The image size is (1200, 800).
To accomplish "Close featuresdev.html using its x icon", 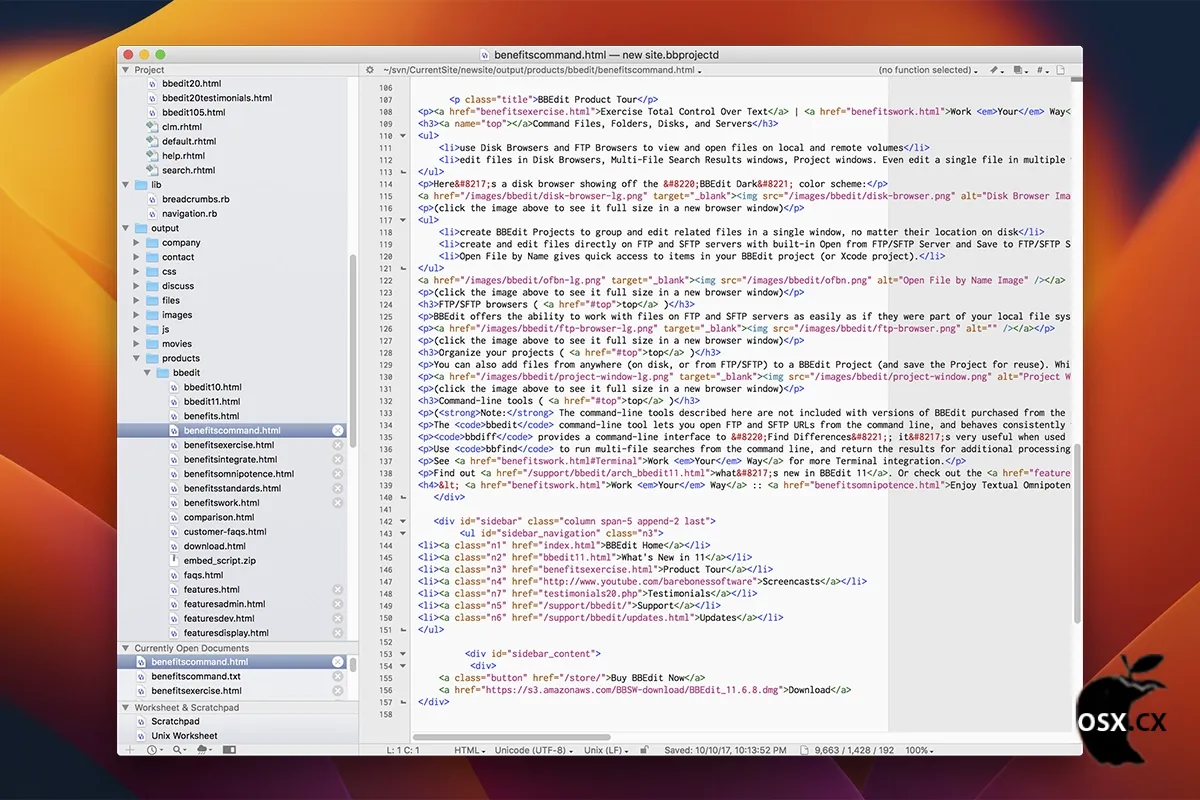I will (x=338, y=619).
